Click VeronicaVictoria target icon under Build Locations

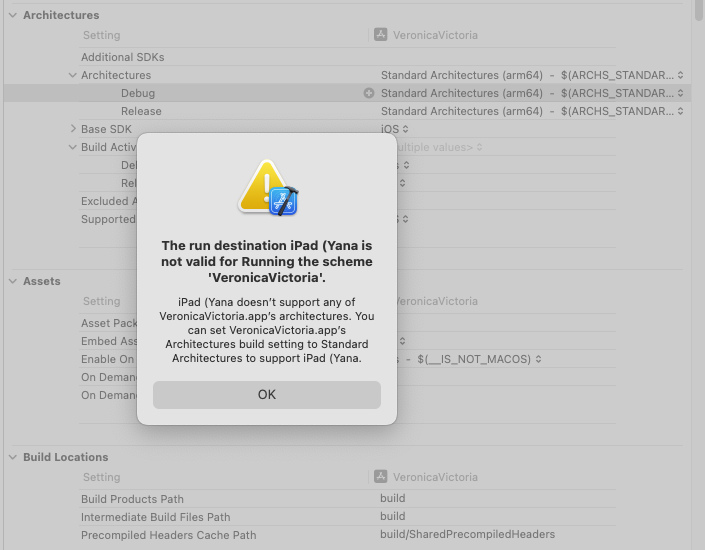click(380, 477)
